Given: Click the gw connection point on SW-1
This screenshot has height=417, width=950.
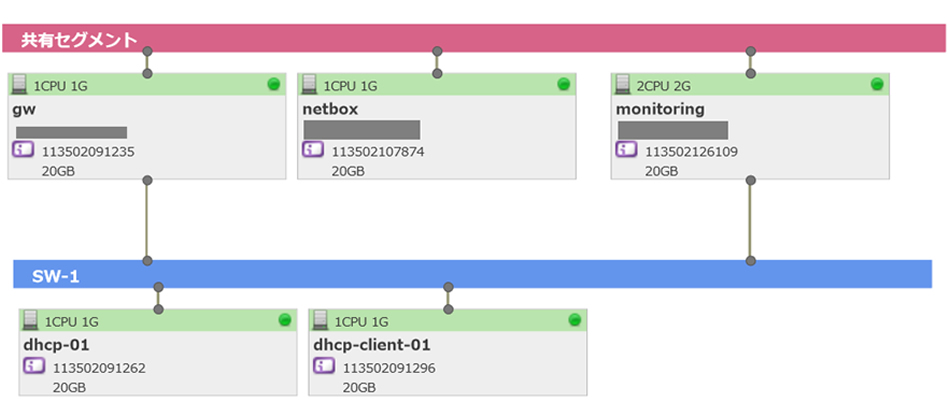Looking at the screenshot, I should [x=148, y=261].
